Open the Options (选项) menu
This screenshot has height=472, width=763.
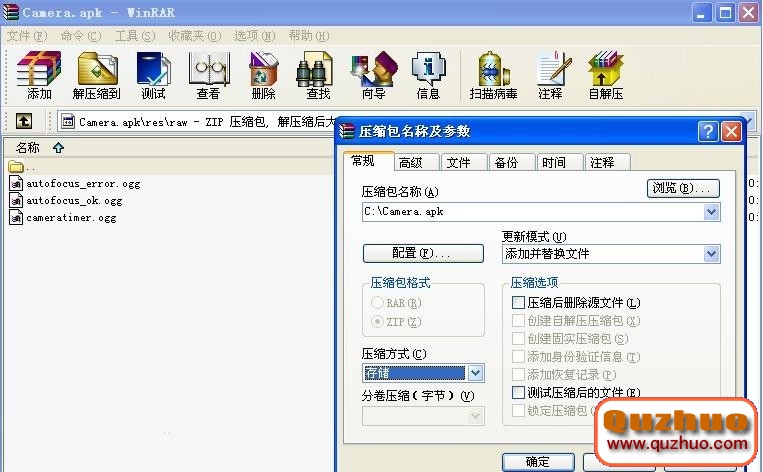point(254,36)
